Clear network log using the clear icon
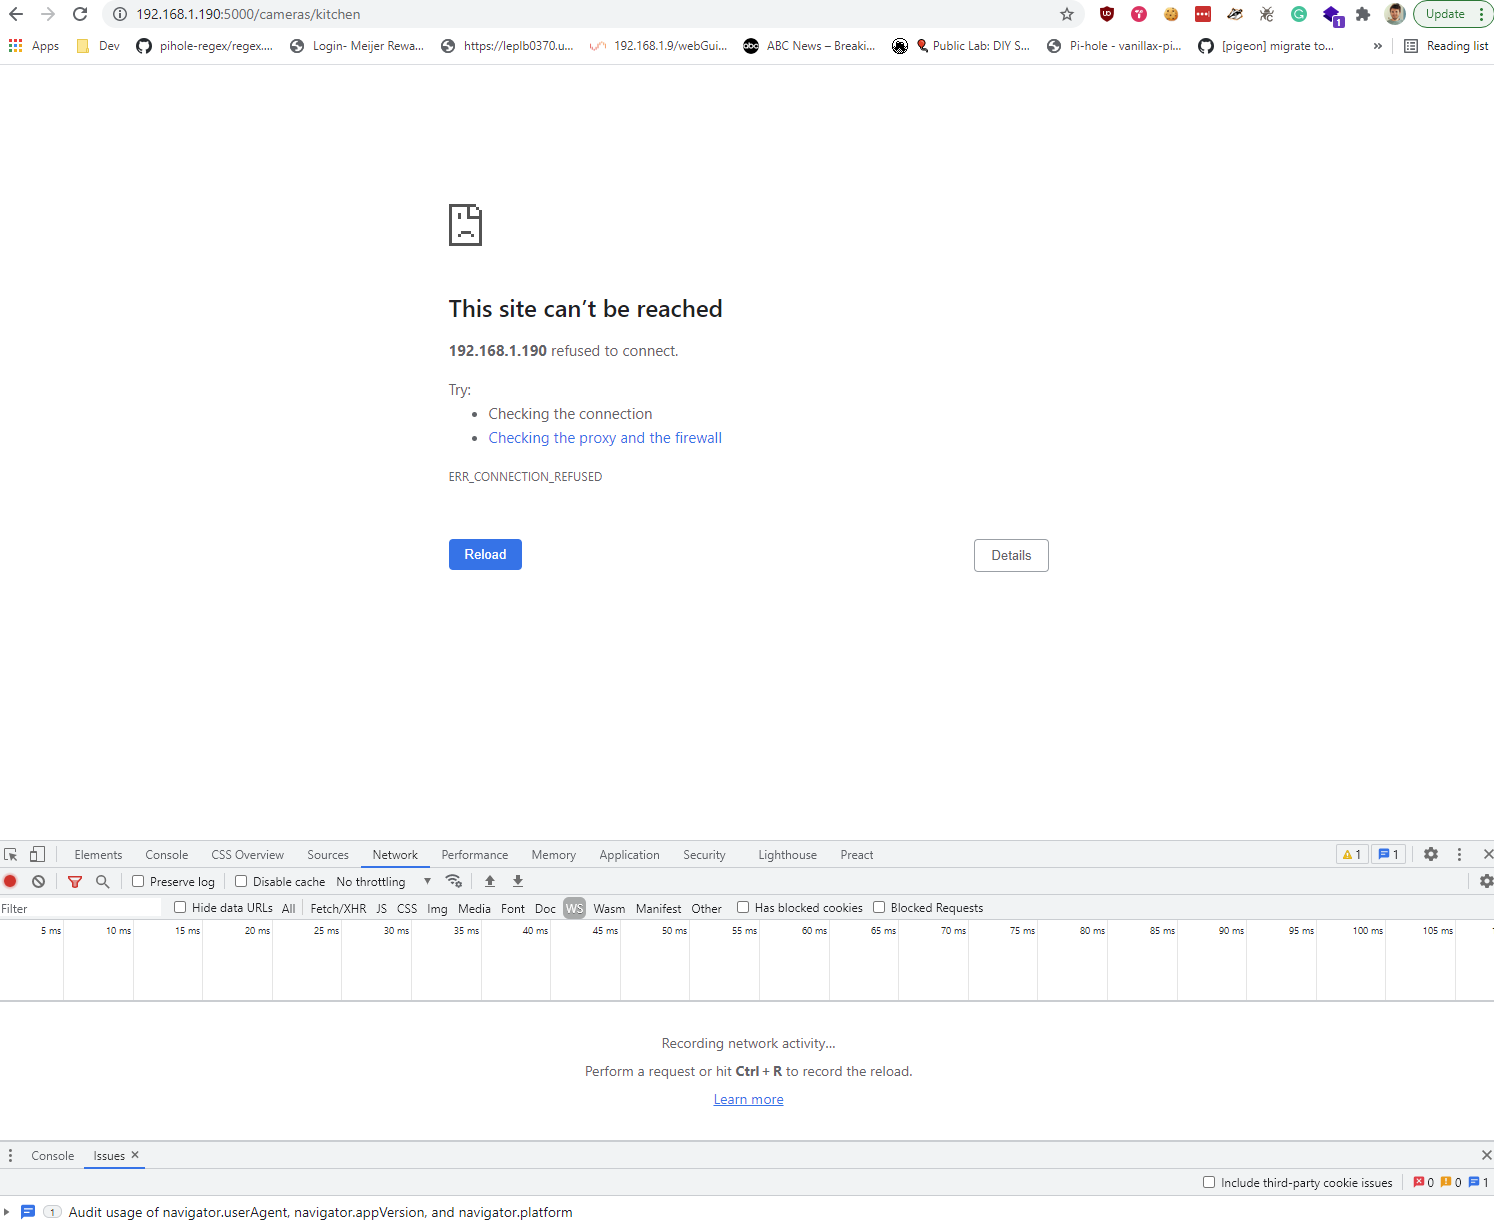 pos(38,881)
